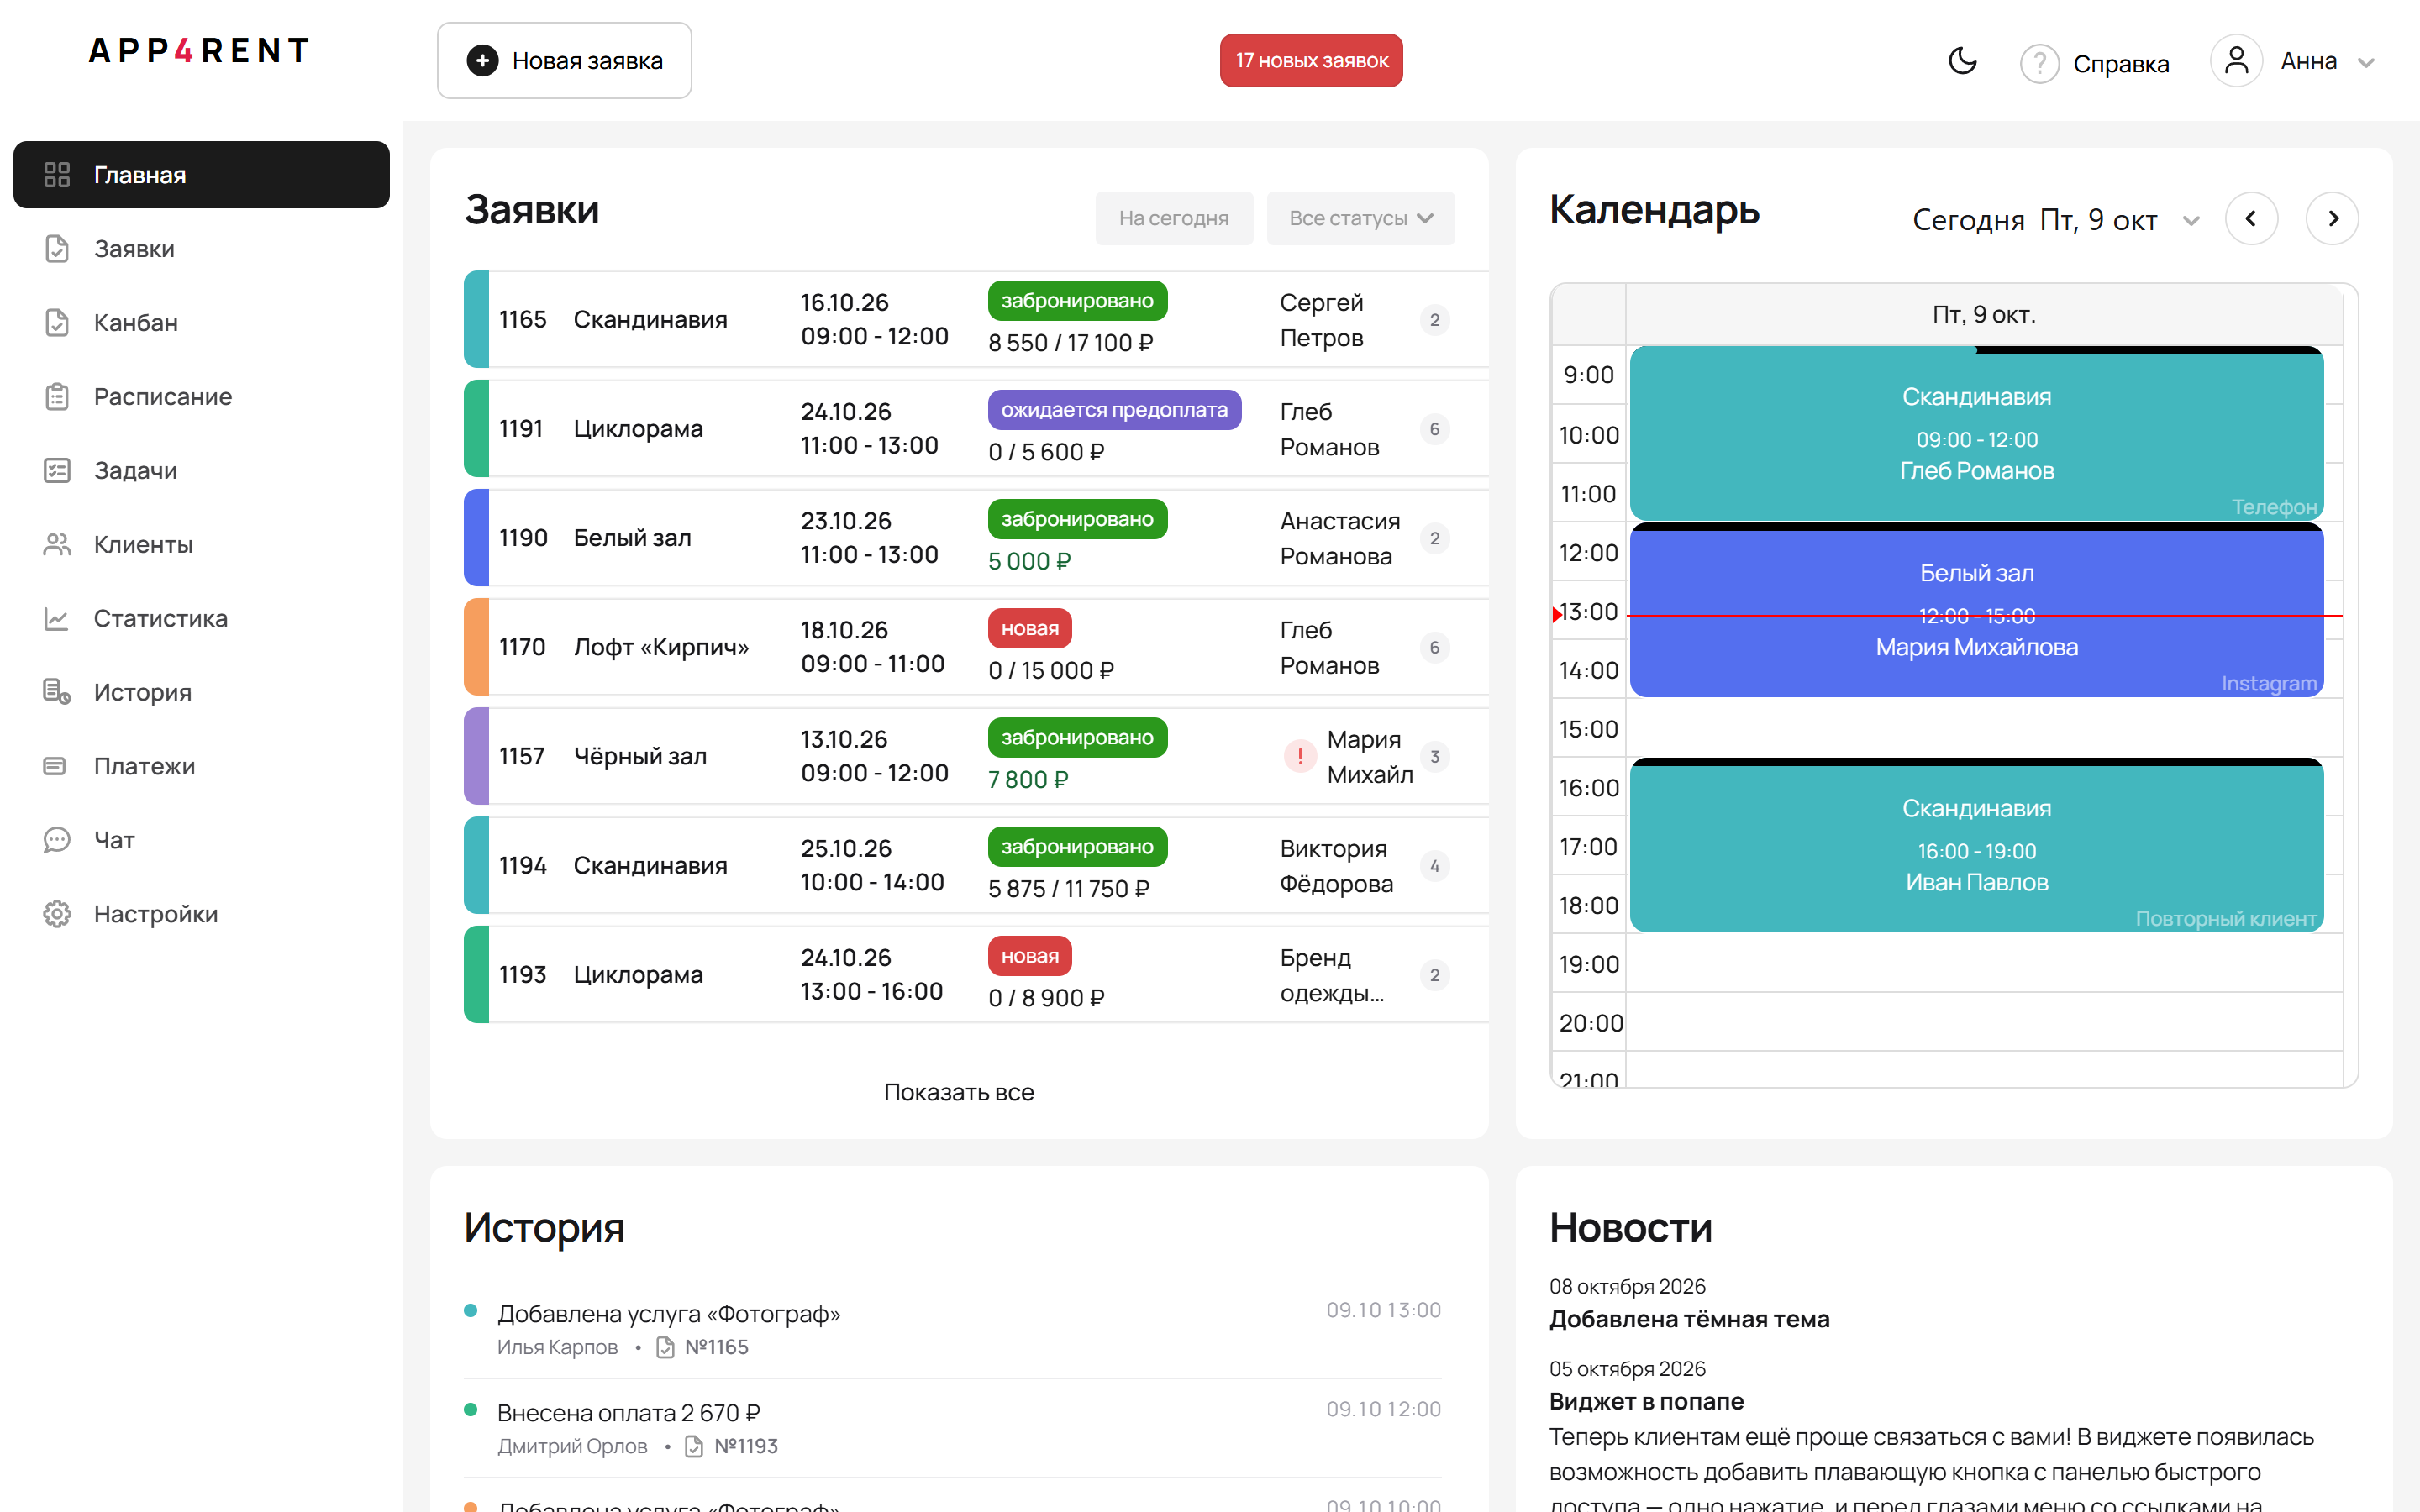The height and width of the screenshot is (1512, 2420).
Task: Click the На сегодня filter button
Action: click(1174, 218)
